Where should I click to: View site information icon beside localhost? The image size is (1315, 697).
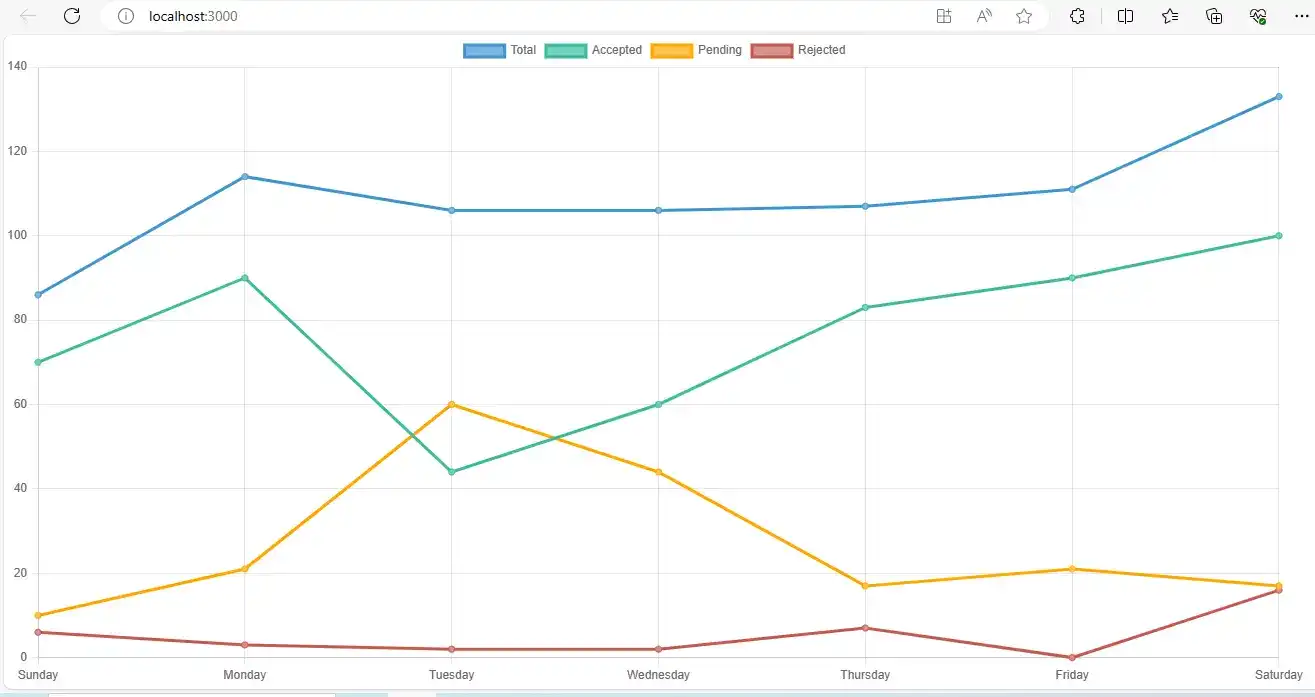pos(126,16)
